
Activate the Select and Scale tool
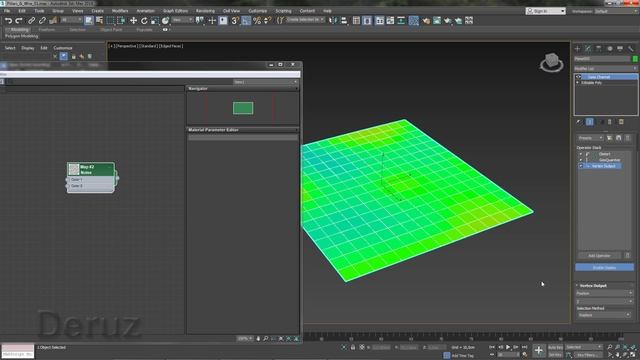[x=155, y=20]
